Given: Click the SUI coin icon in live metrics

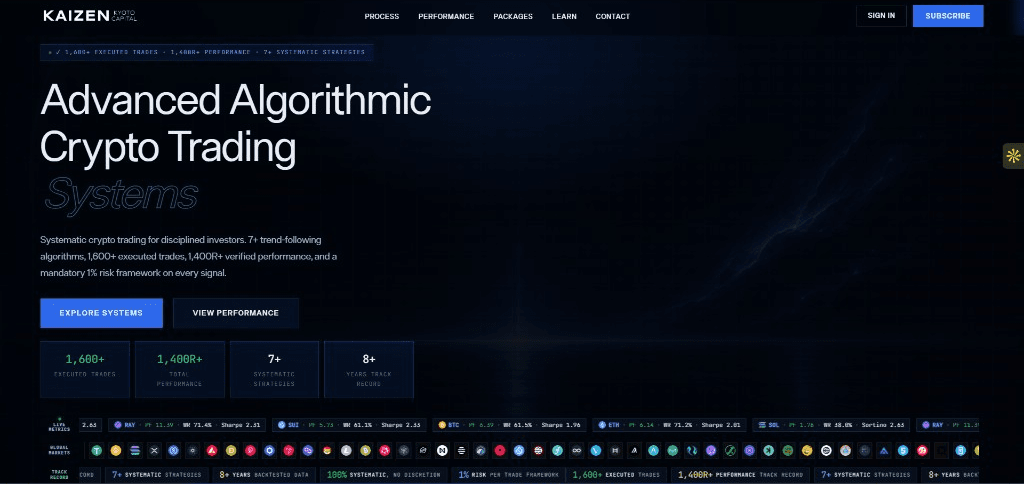Looking at the screenshot, I should pyautogui.click(x=281, y=425).
